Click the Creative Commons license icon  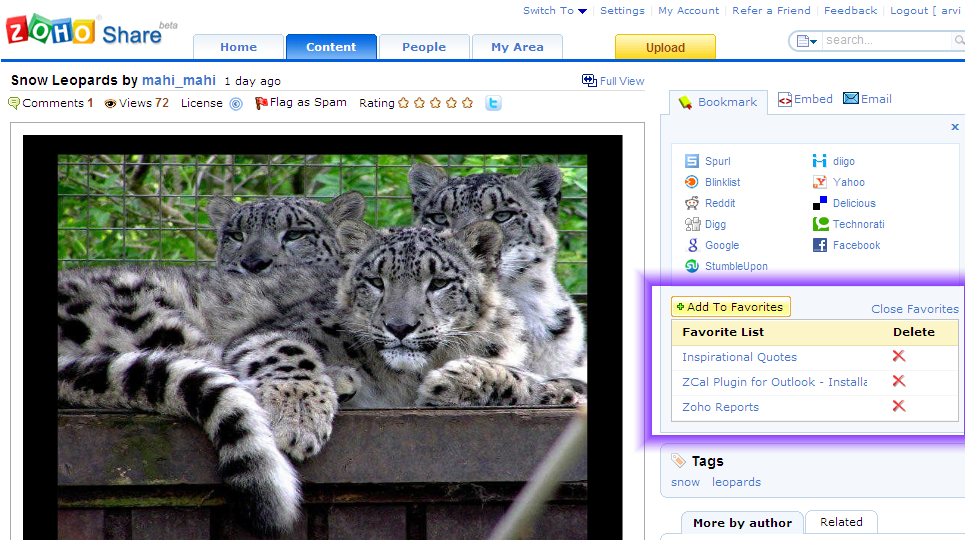point(236,103)
